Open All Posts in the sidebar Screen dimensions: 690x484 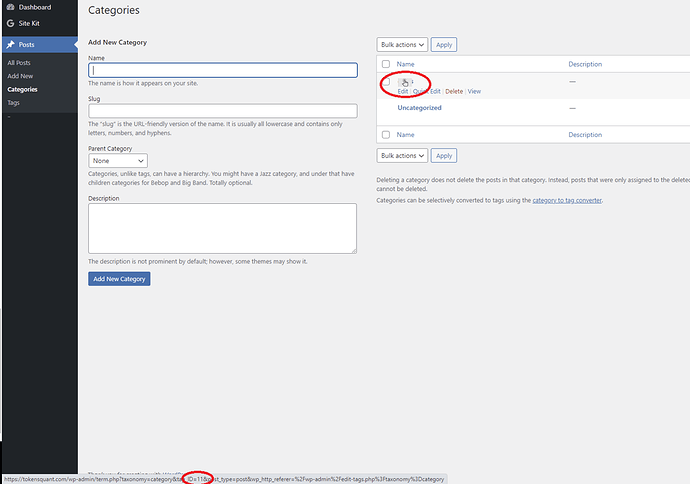pos(19,63)
